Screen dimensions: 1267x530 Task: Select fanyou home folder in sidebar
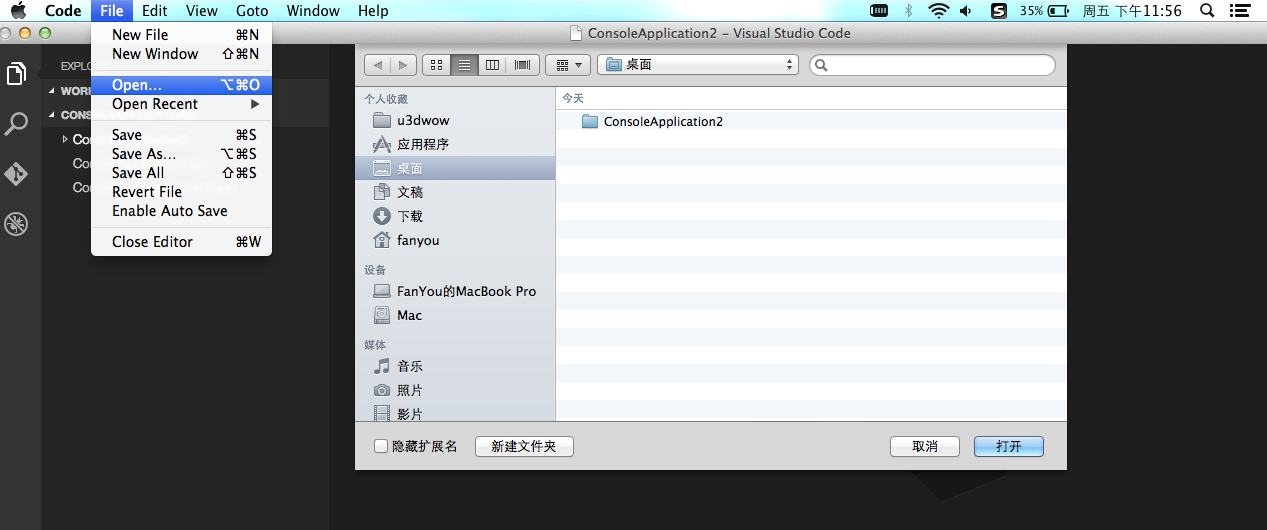[455, 240]
